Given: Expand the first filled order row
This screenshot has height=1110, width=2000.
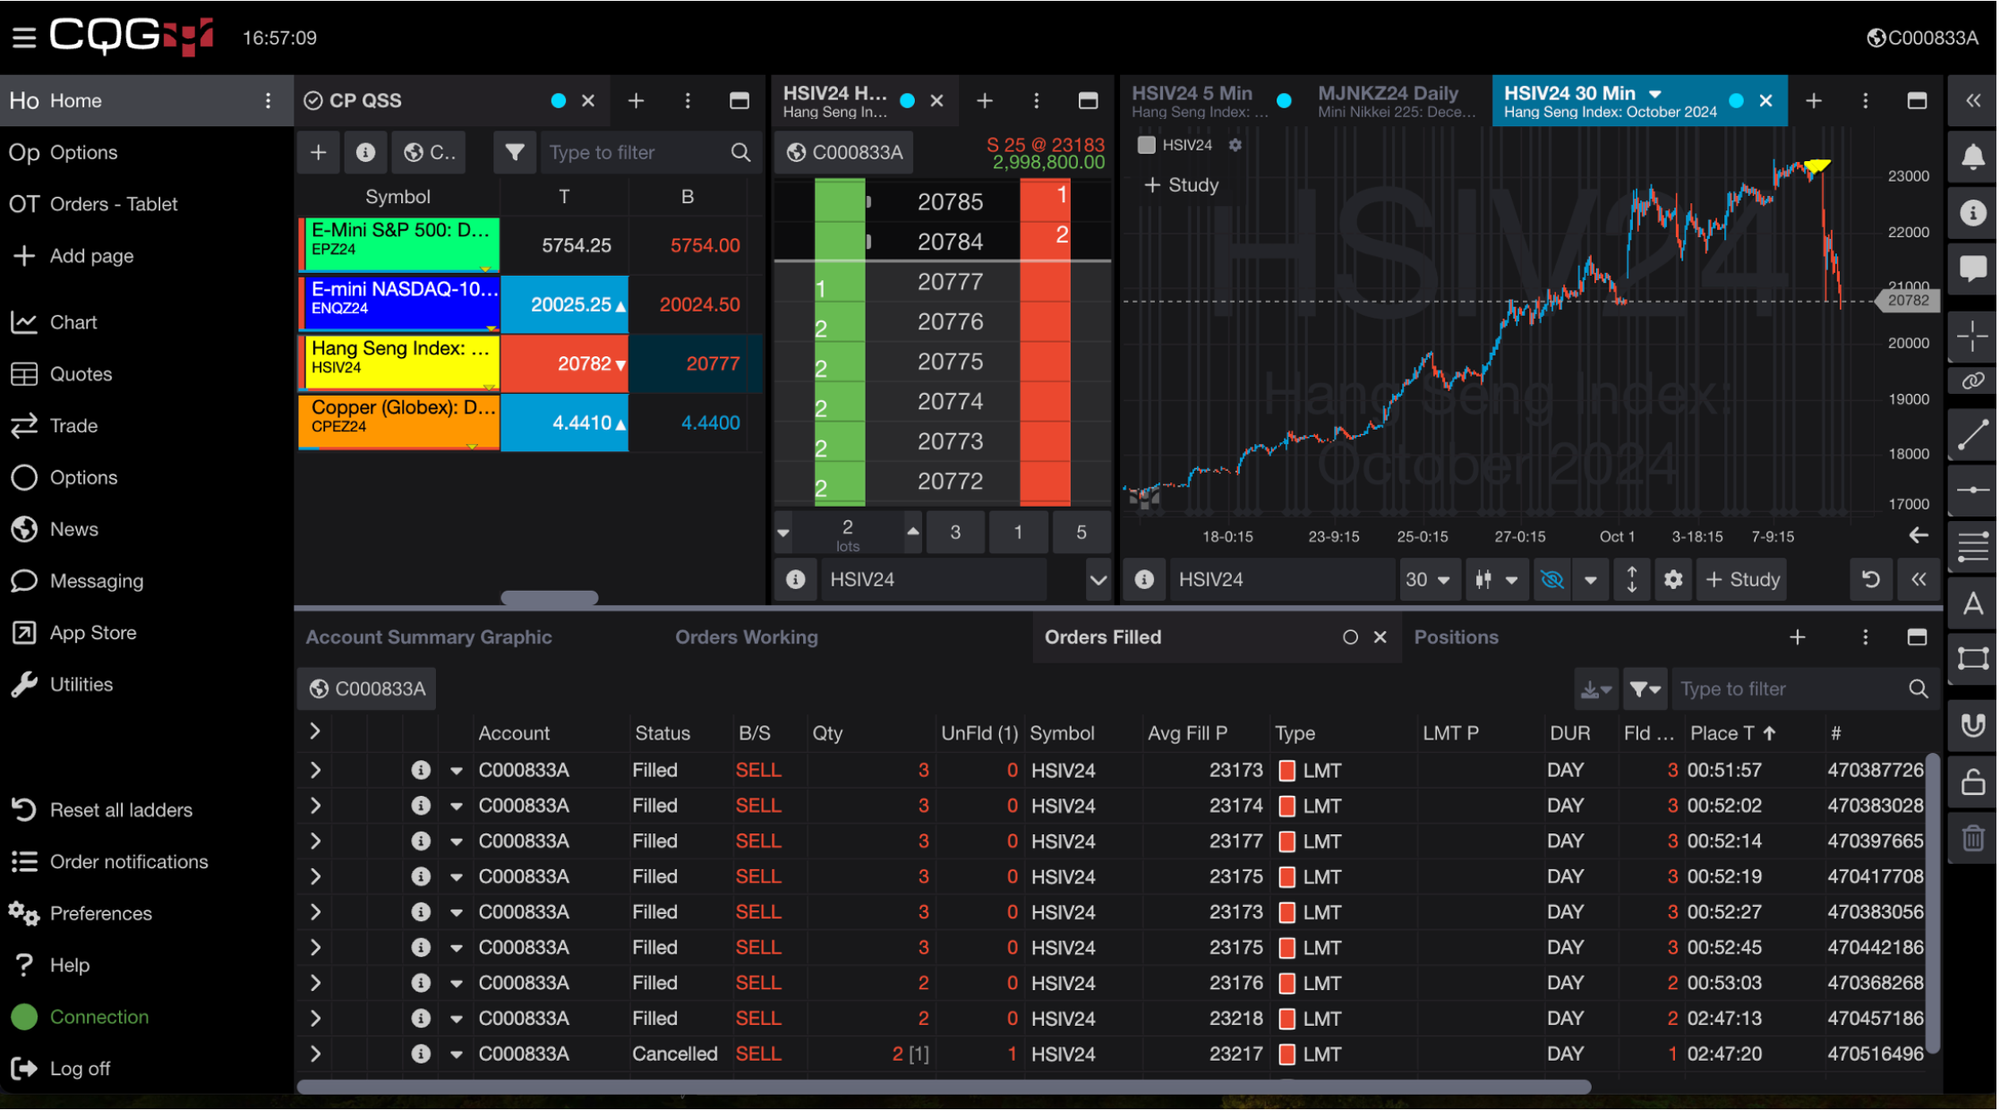Looking at the screenshot, I should (315, 770).
